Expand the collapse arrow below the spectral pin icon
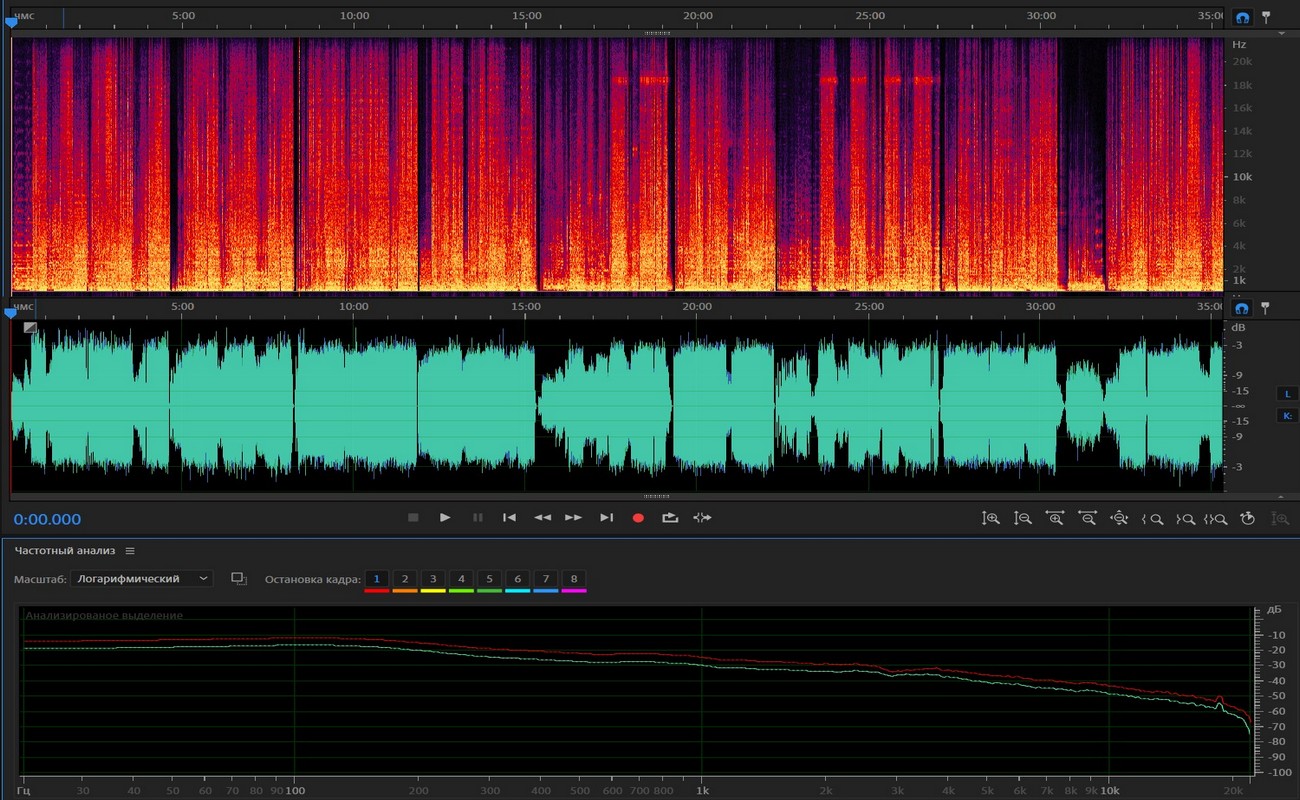 [x=1282, y=33]
